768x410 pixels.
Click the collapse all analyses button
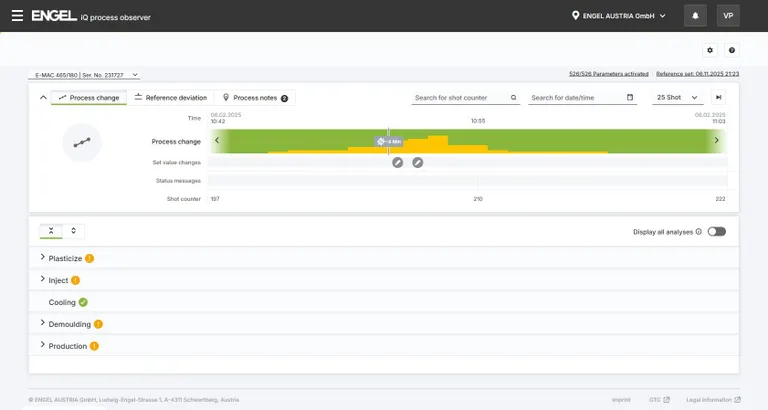51,231
